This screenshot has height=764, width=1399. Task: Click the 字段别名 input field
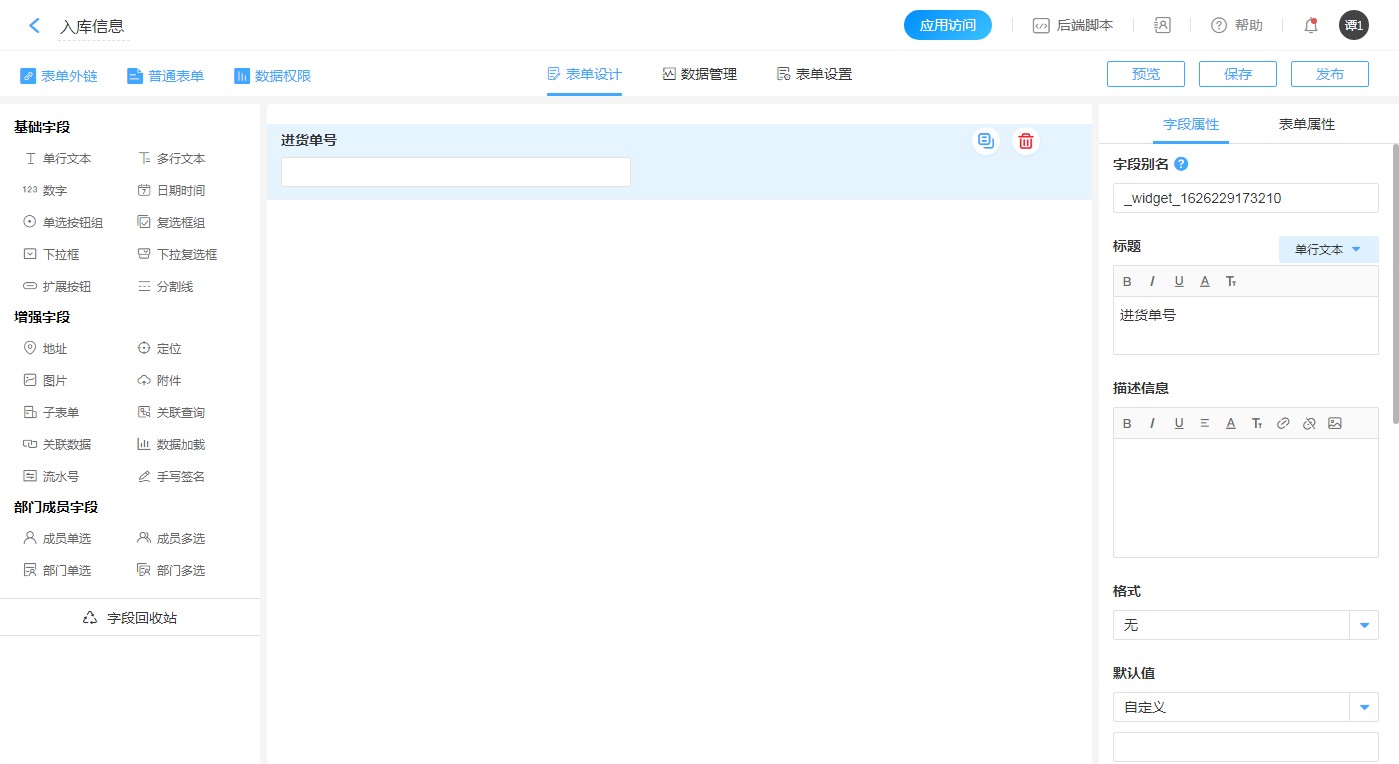coord(1245,198)
